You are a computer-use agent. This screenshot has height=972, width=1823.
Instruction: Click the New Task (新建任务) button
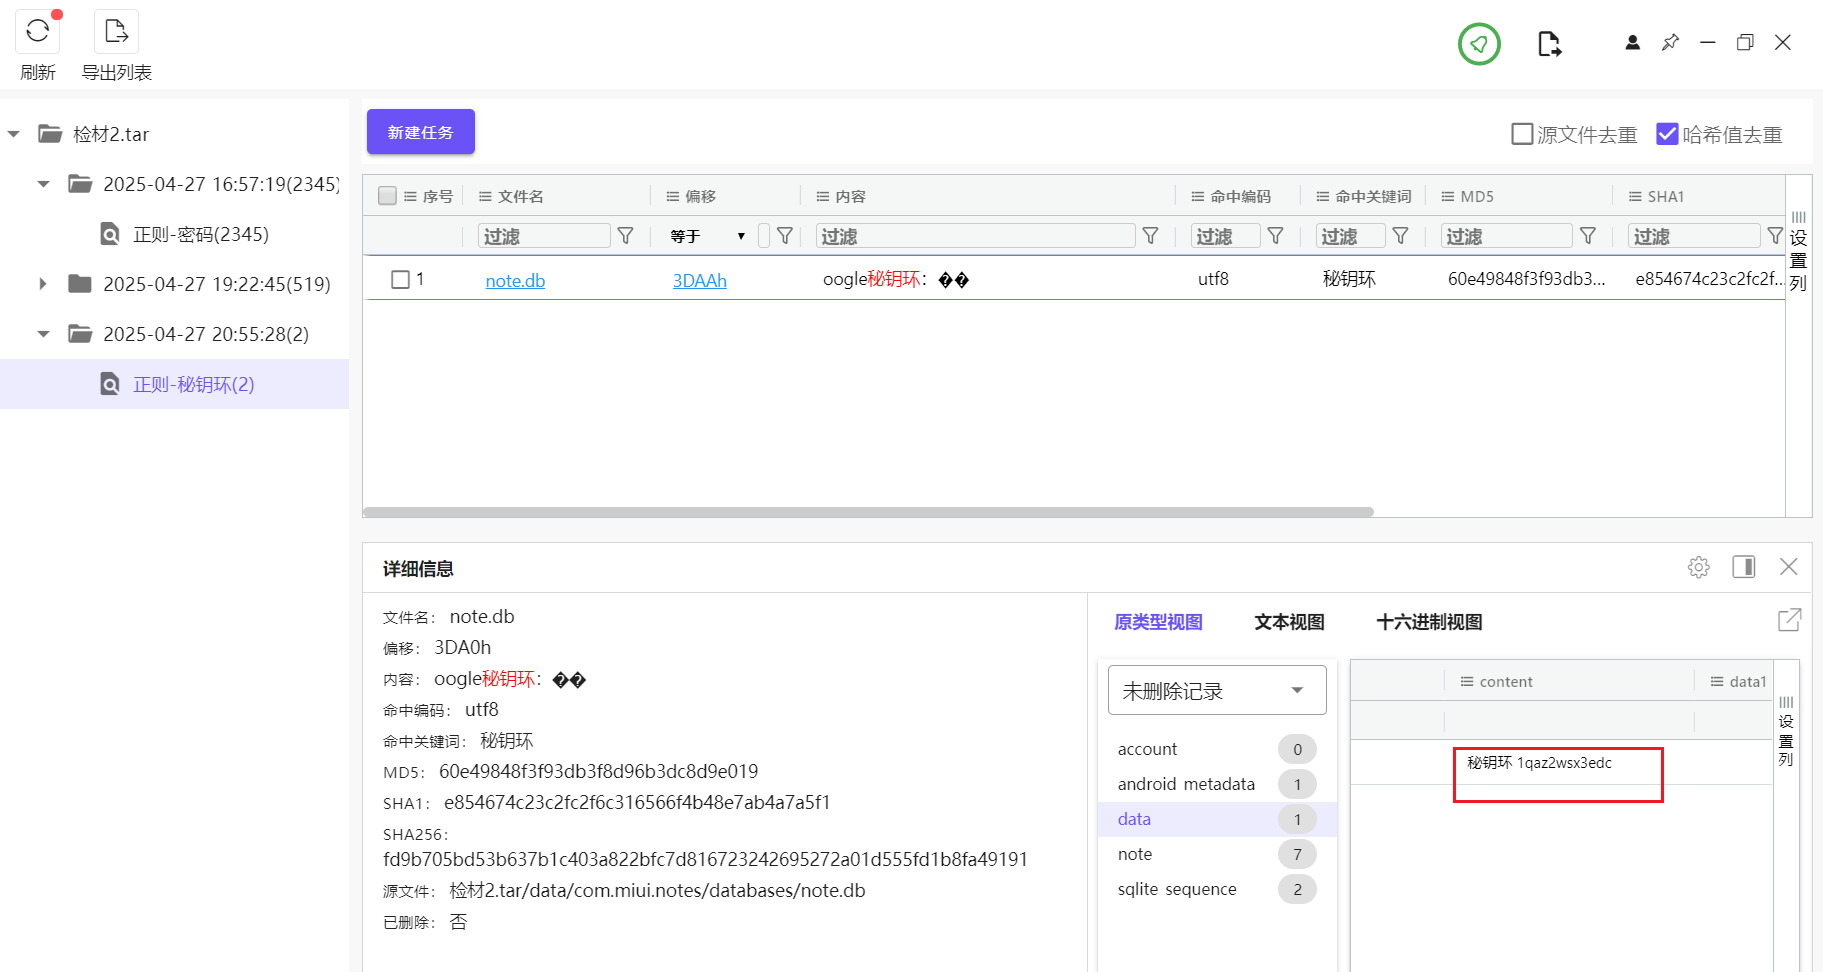[420, 132]
